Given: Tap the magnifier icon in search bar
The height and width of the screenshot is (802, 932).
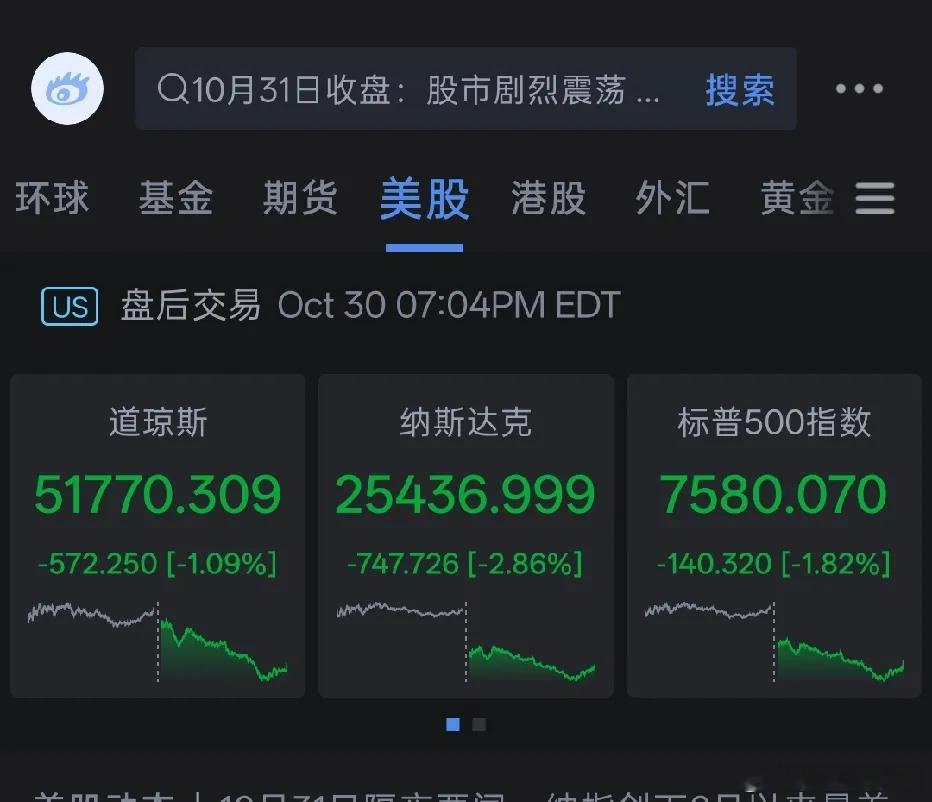Looking at the screenshot, I should tap(172, 89).
